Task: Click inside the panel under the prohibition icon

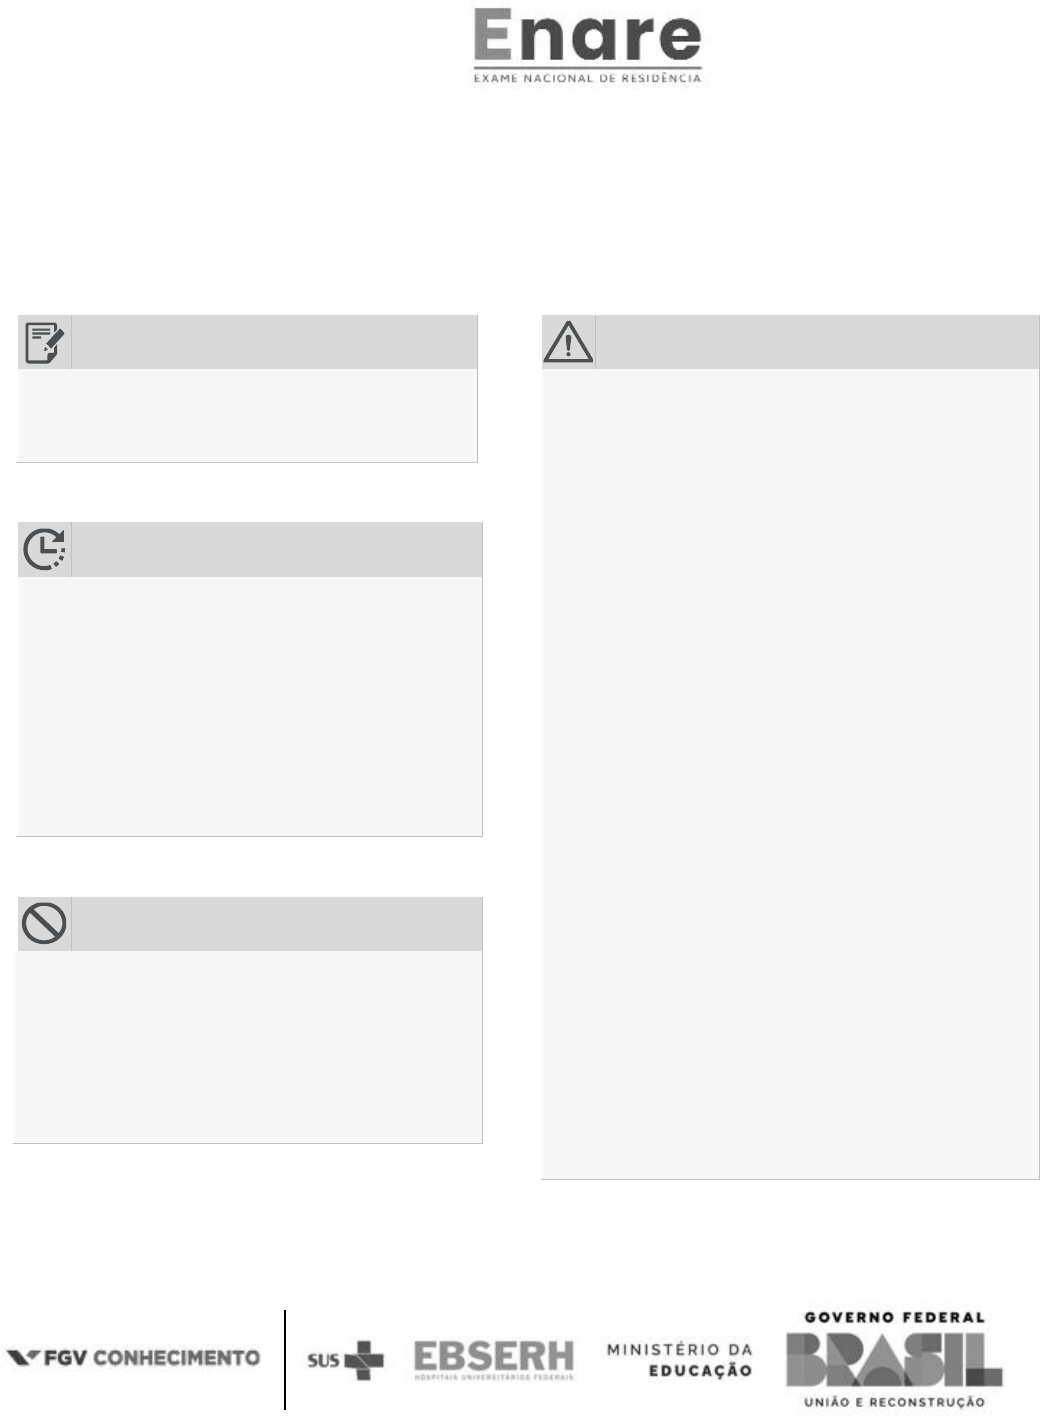Action: pyautogui.click(x=250, y=1045)
